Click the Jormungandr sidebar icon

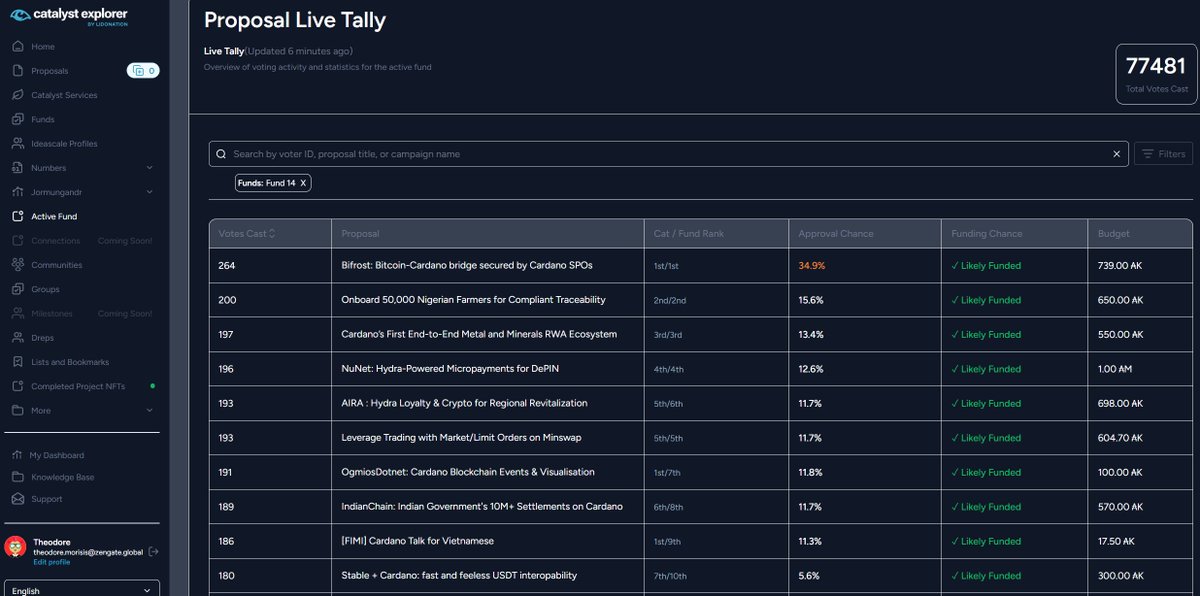17,192
